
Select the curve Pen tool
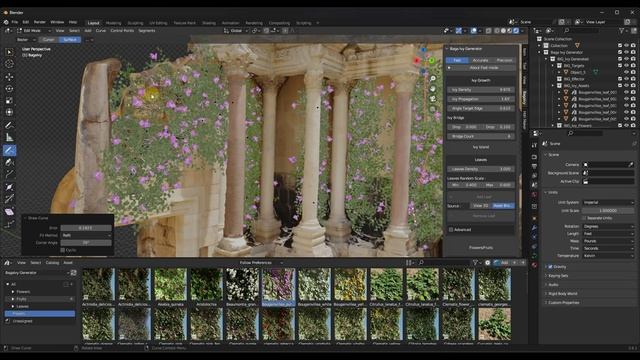tap(9, 162)
